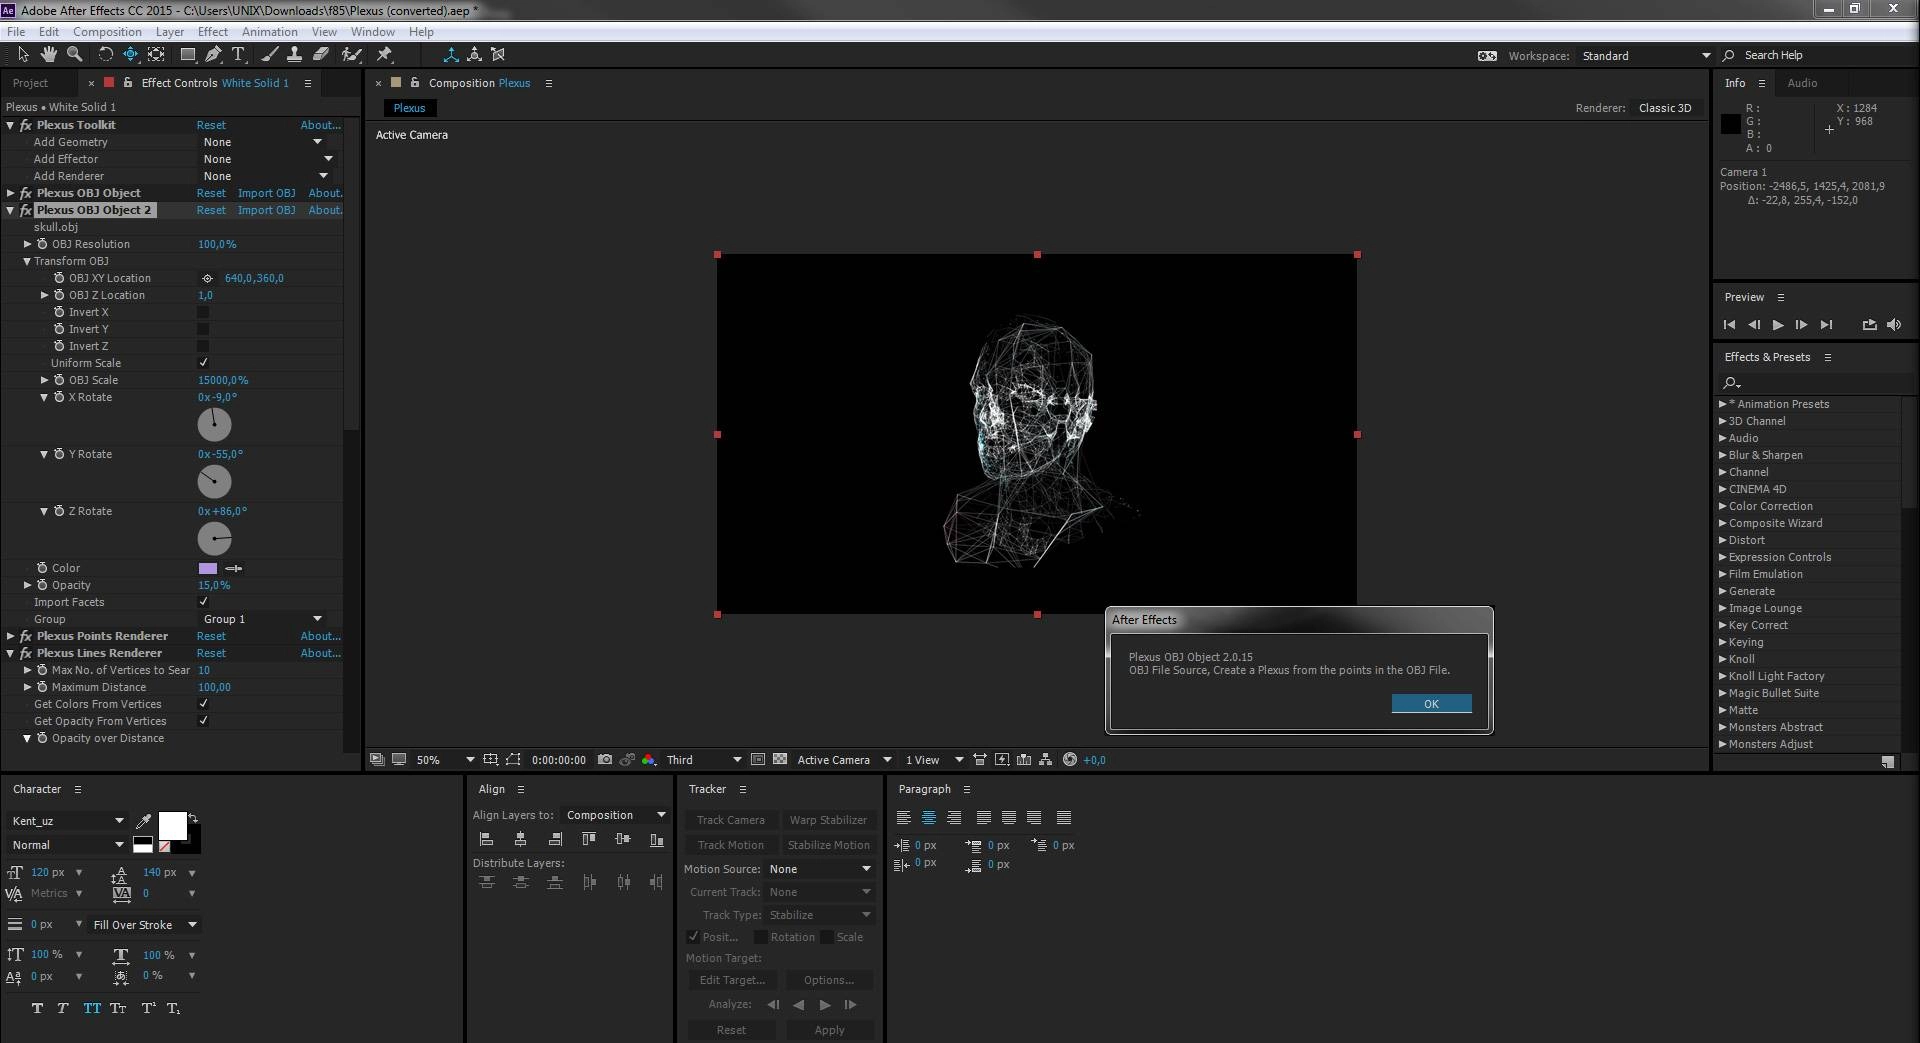Click the snapshot camera icon in viewer
The image size is (1920, 1043).
click(x=605, y=760)
